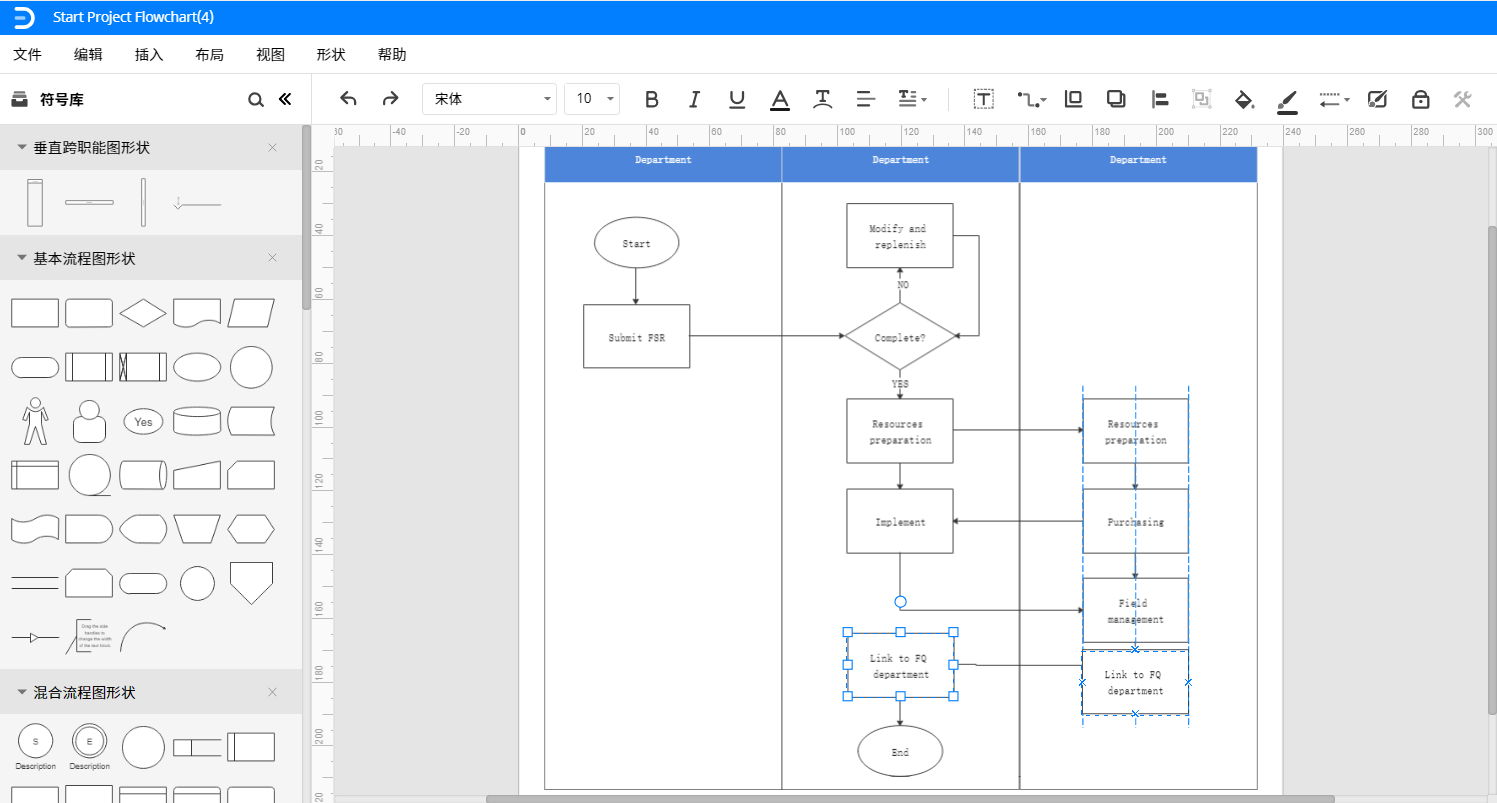Open the font size 10 dropdown

click(x=592, y=98)
